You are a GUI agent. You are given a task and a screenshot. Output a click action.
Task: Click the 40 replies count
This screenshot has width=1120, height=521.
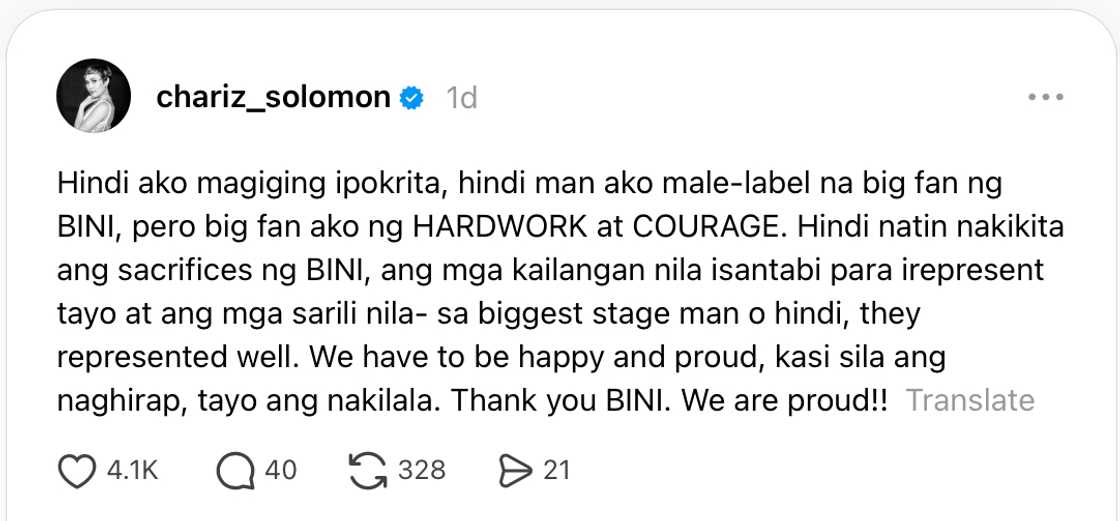point(281,470)
